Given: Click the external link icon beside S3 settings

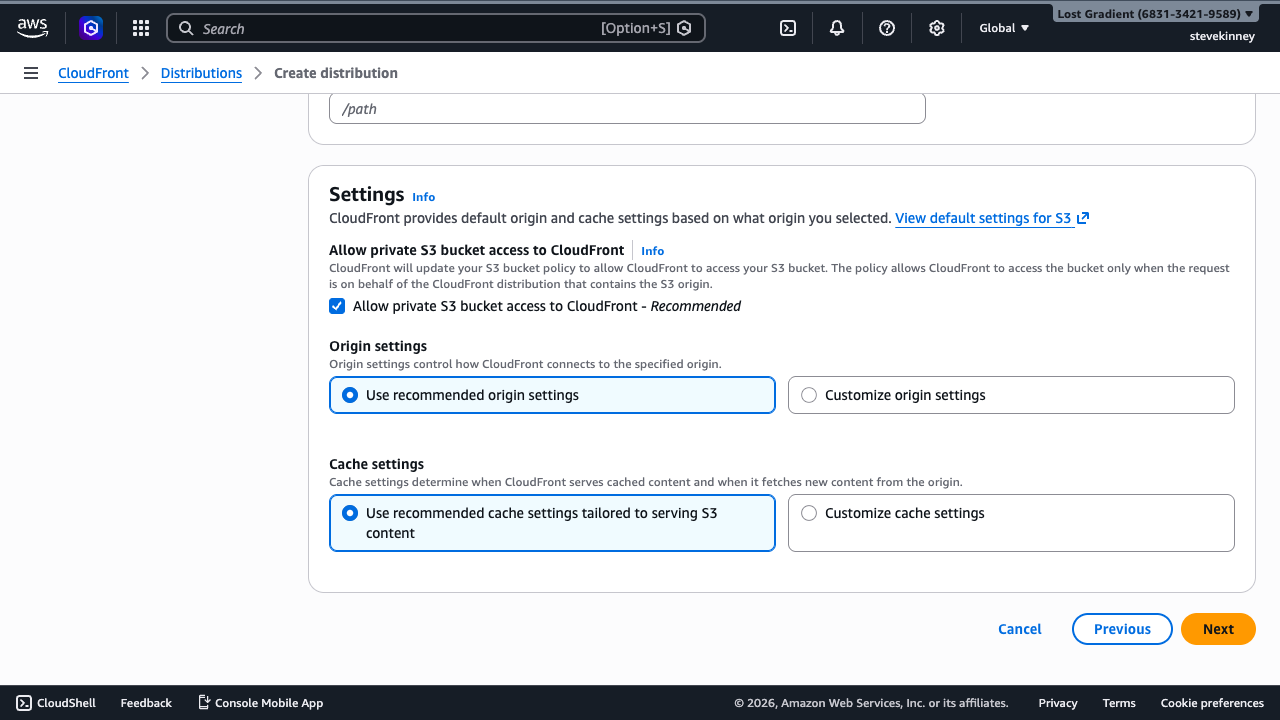Looking at the screenshot, I should tap(1083, 218).
